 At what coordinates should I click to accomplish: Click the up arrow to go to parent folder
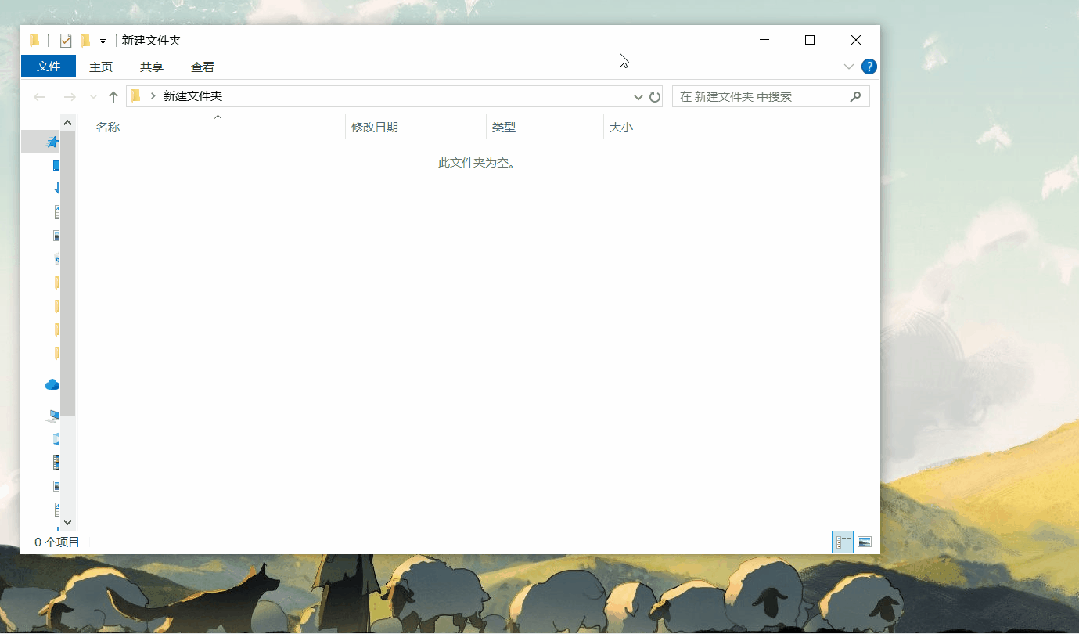[113, 97]
